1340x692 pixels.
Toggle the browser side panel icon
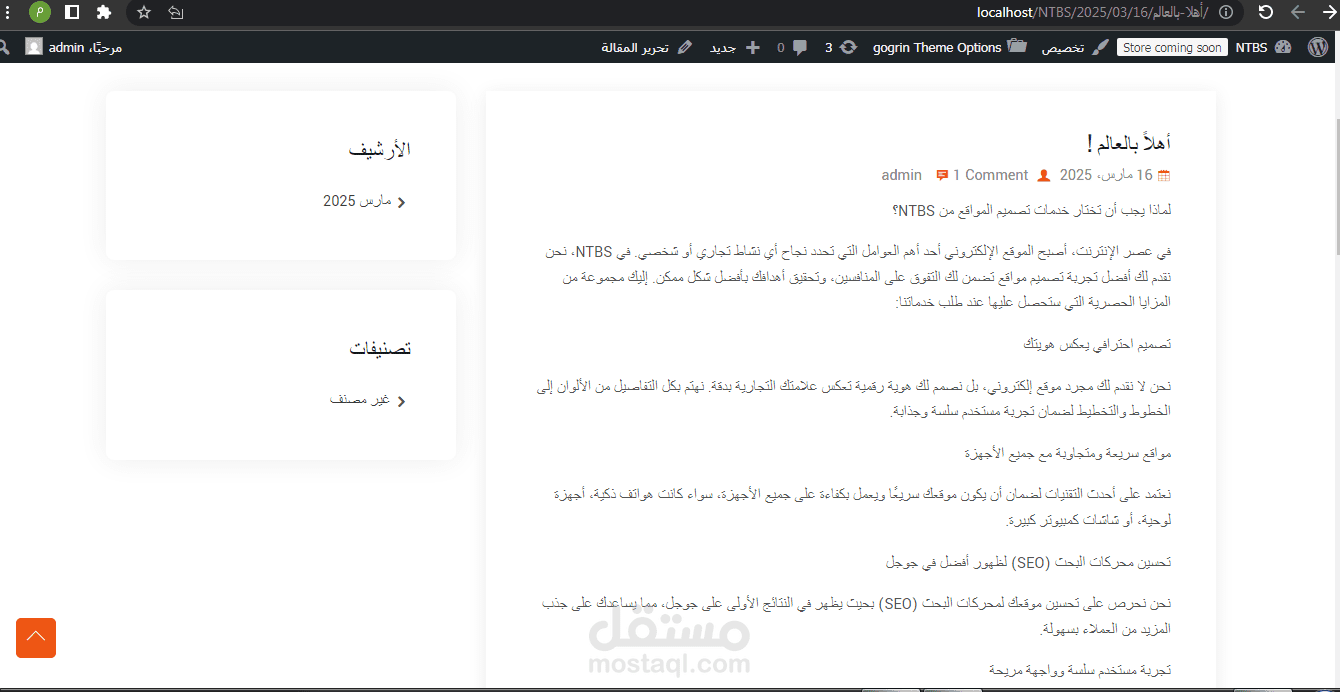[x=72, y=12]
